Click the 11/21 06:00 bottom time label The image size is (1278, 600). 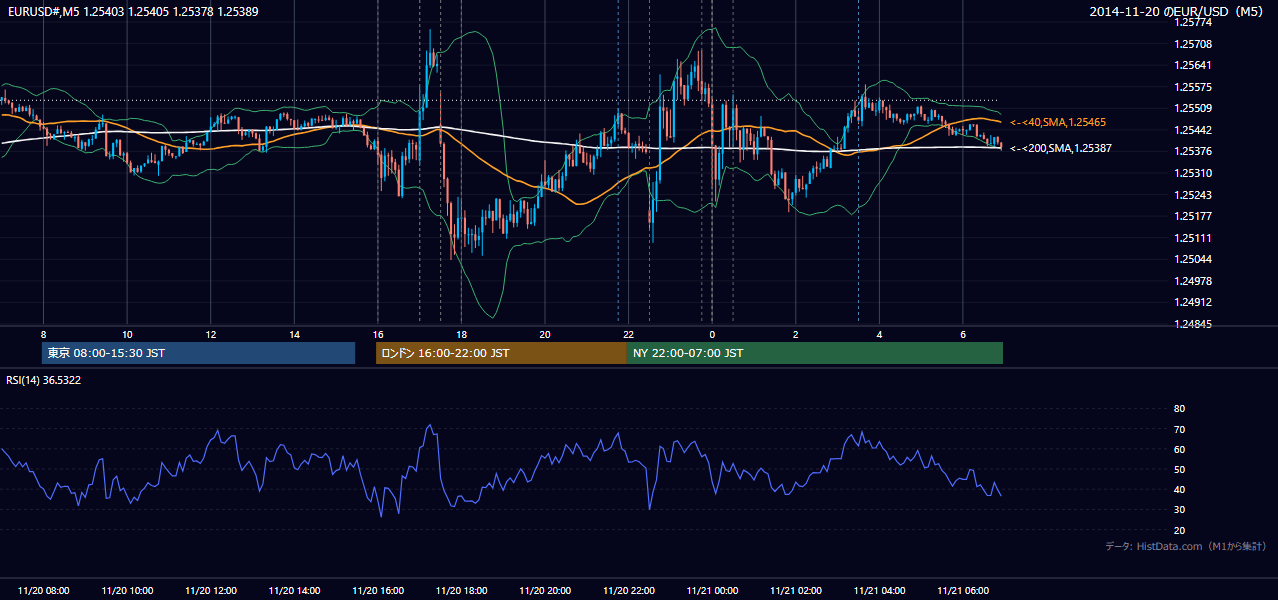962,591
